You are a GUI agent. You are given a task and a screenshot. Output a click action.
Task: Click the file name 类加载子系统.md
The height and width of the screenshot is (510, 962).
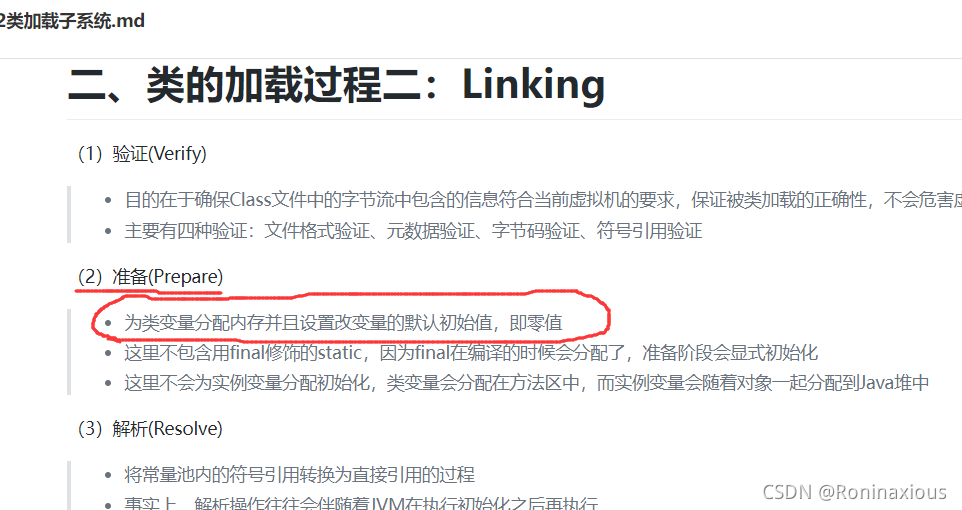(x=72, y=21)
